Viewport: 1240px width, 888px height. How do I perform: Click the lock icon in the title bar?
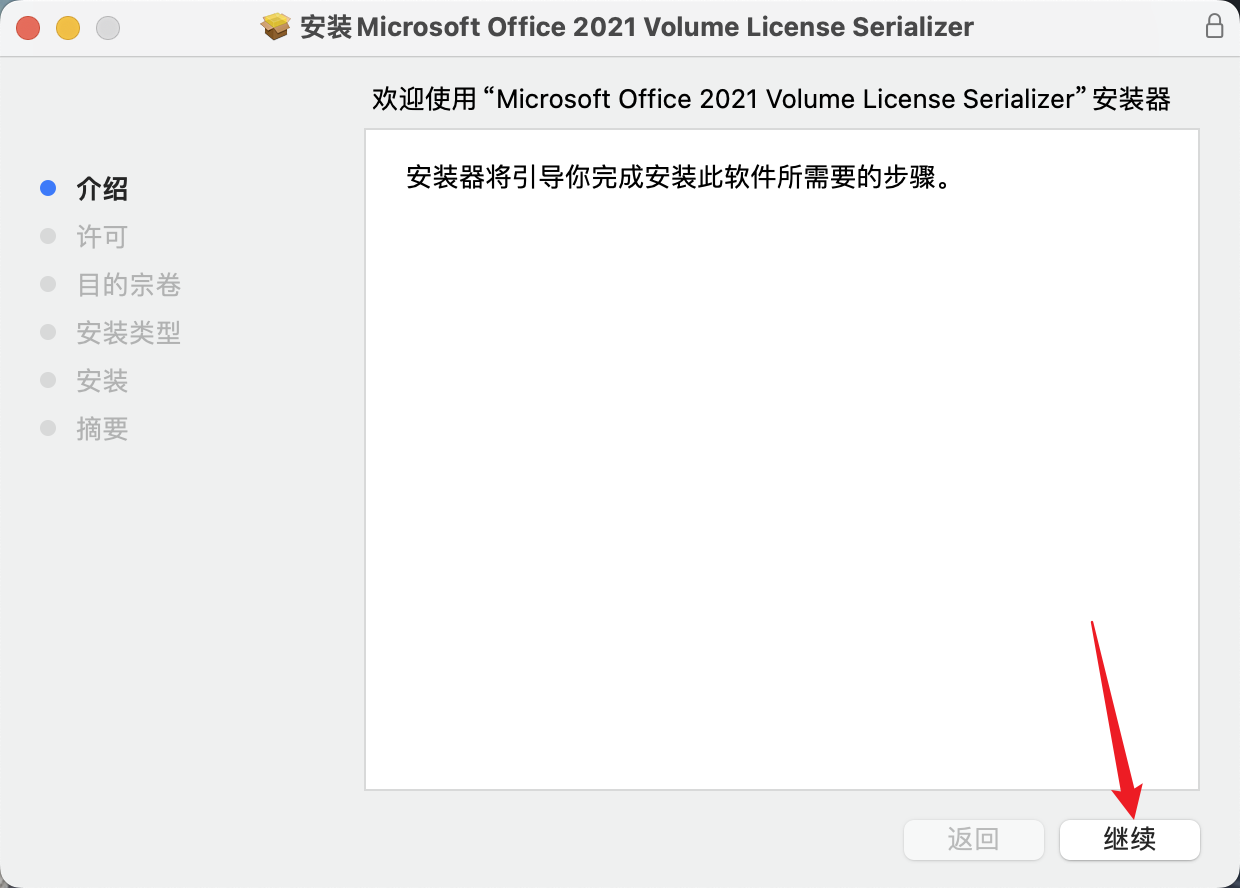point(1214,27)
